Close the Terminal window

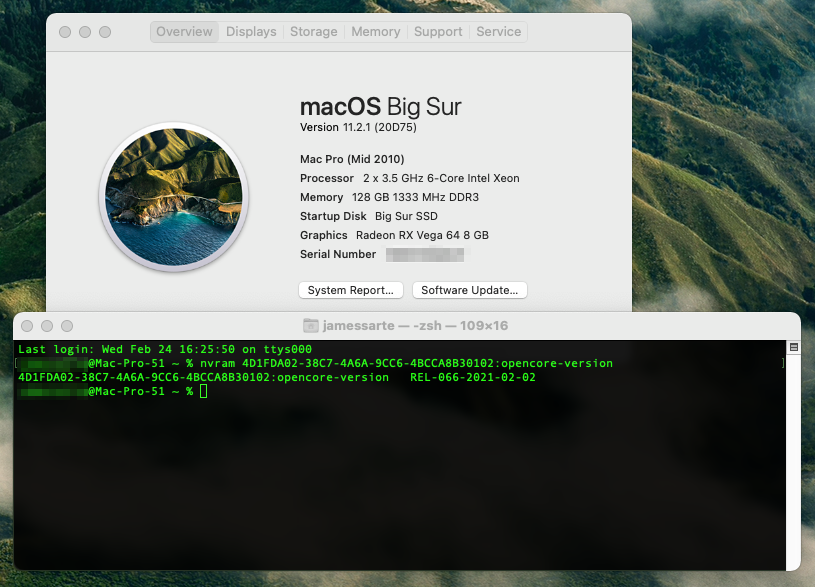click(x=27, y=326)
